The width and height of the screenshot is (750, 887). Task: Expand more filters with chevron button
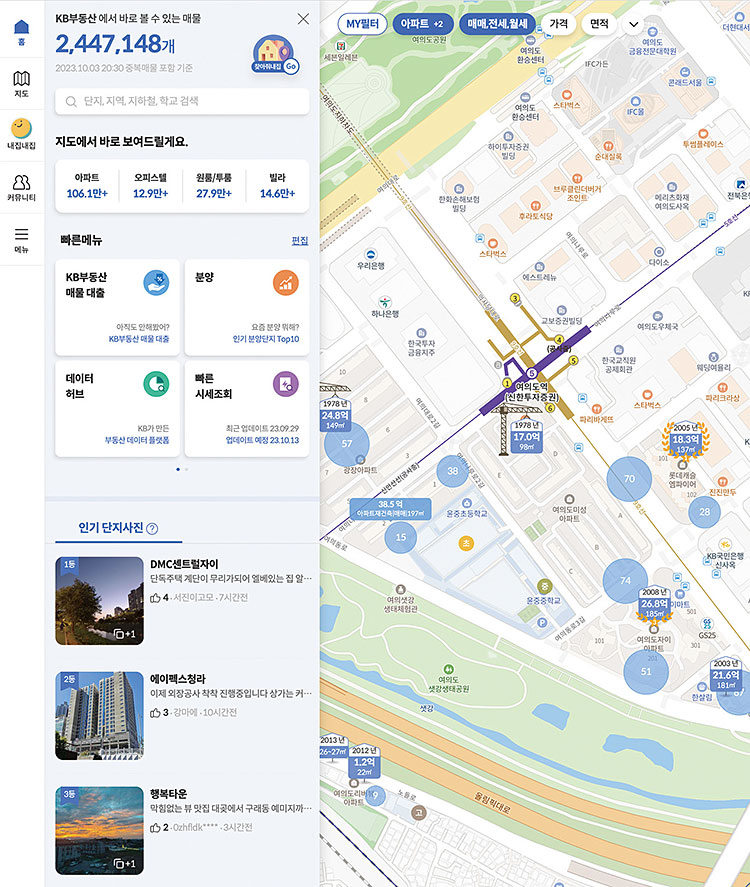[633, 24]
